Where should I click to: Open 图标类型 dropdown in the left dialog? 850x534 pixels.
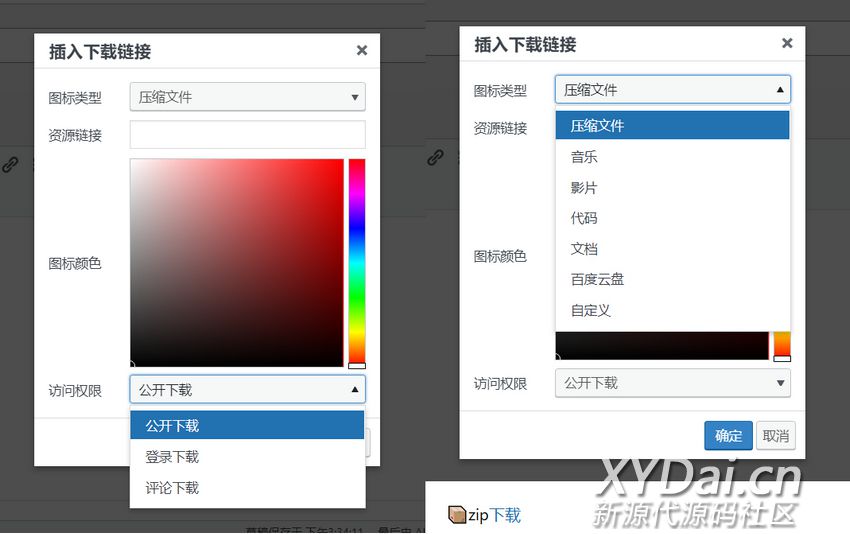tap(247, 97)
